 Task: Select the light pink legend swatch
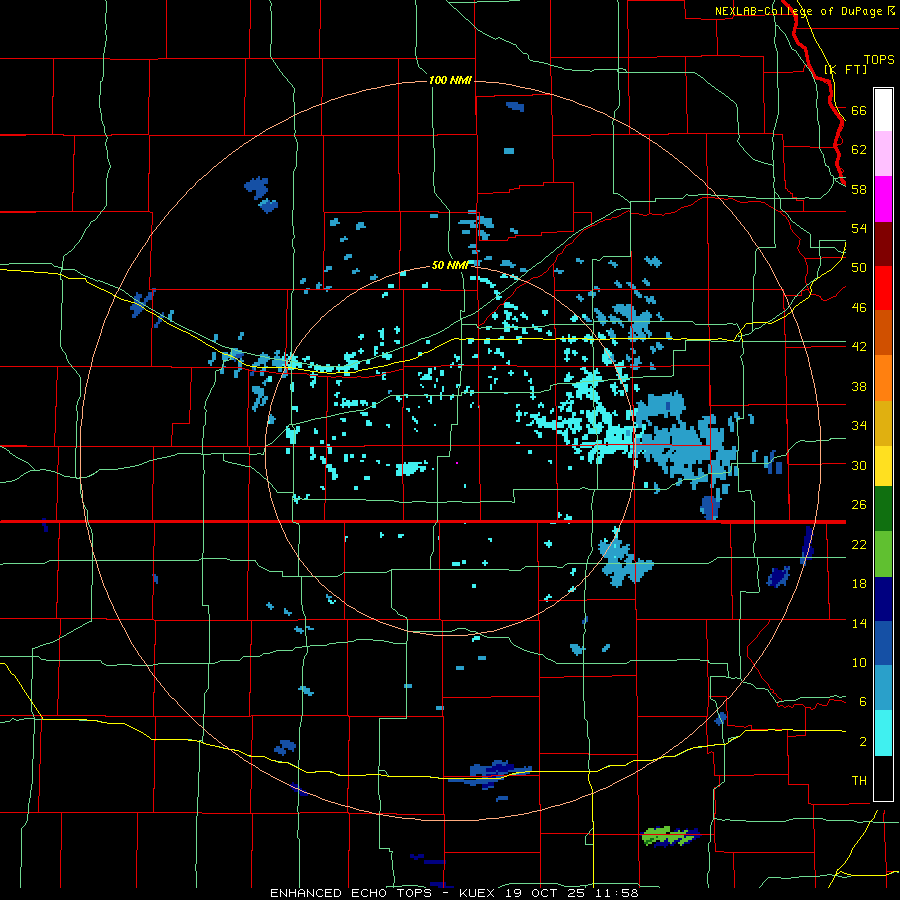pyautogui.click(x=883, y=154)
